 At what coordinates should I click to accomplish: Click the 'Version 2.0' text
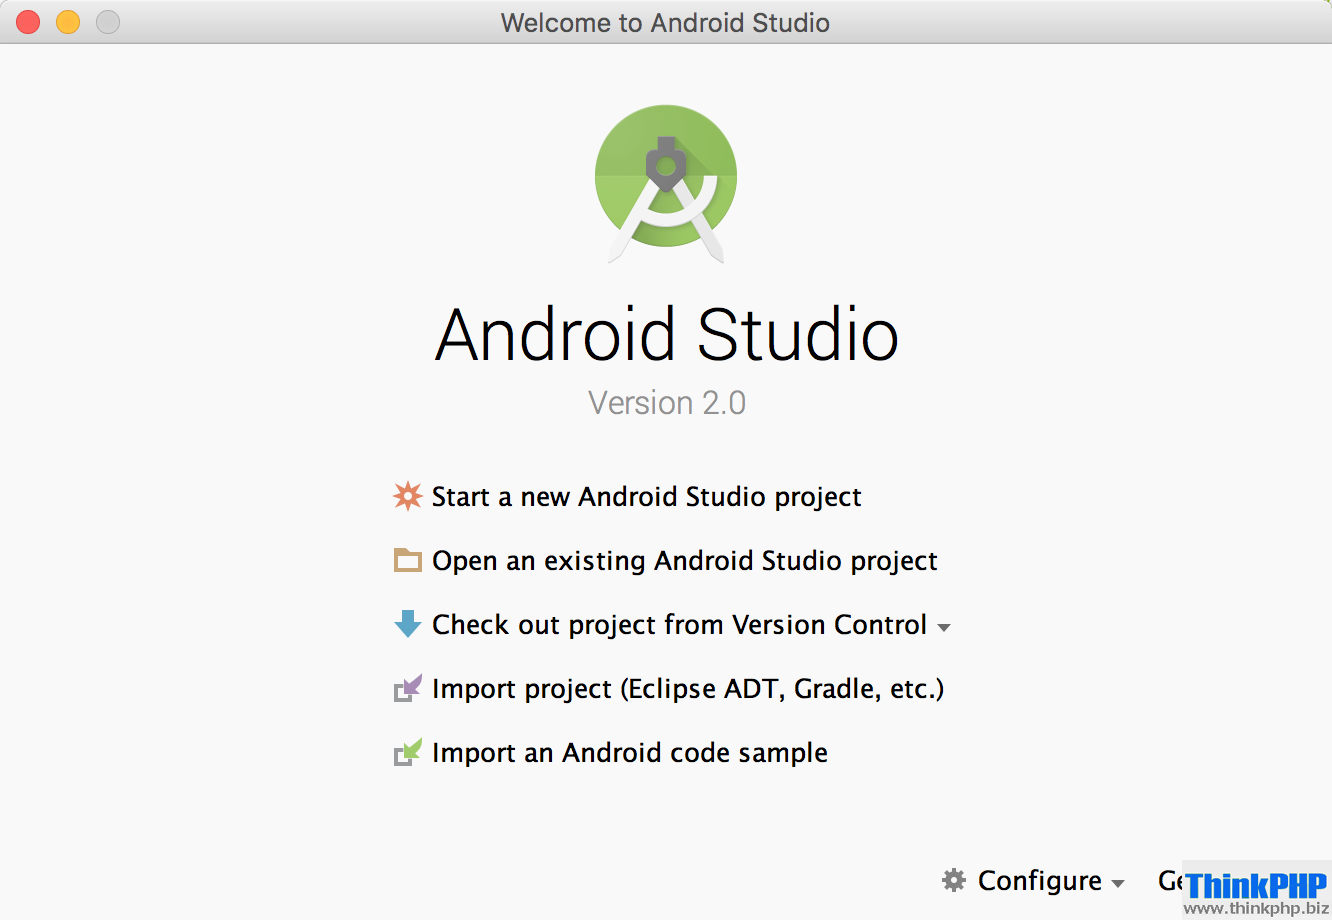pos(667,403)
